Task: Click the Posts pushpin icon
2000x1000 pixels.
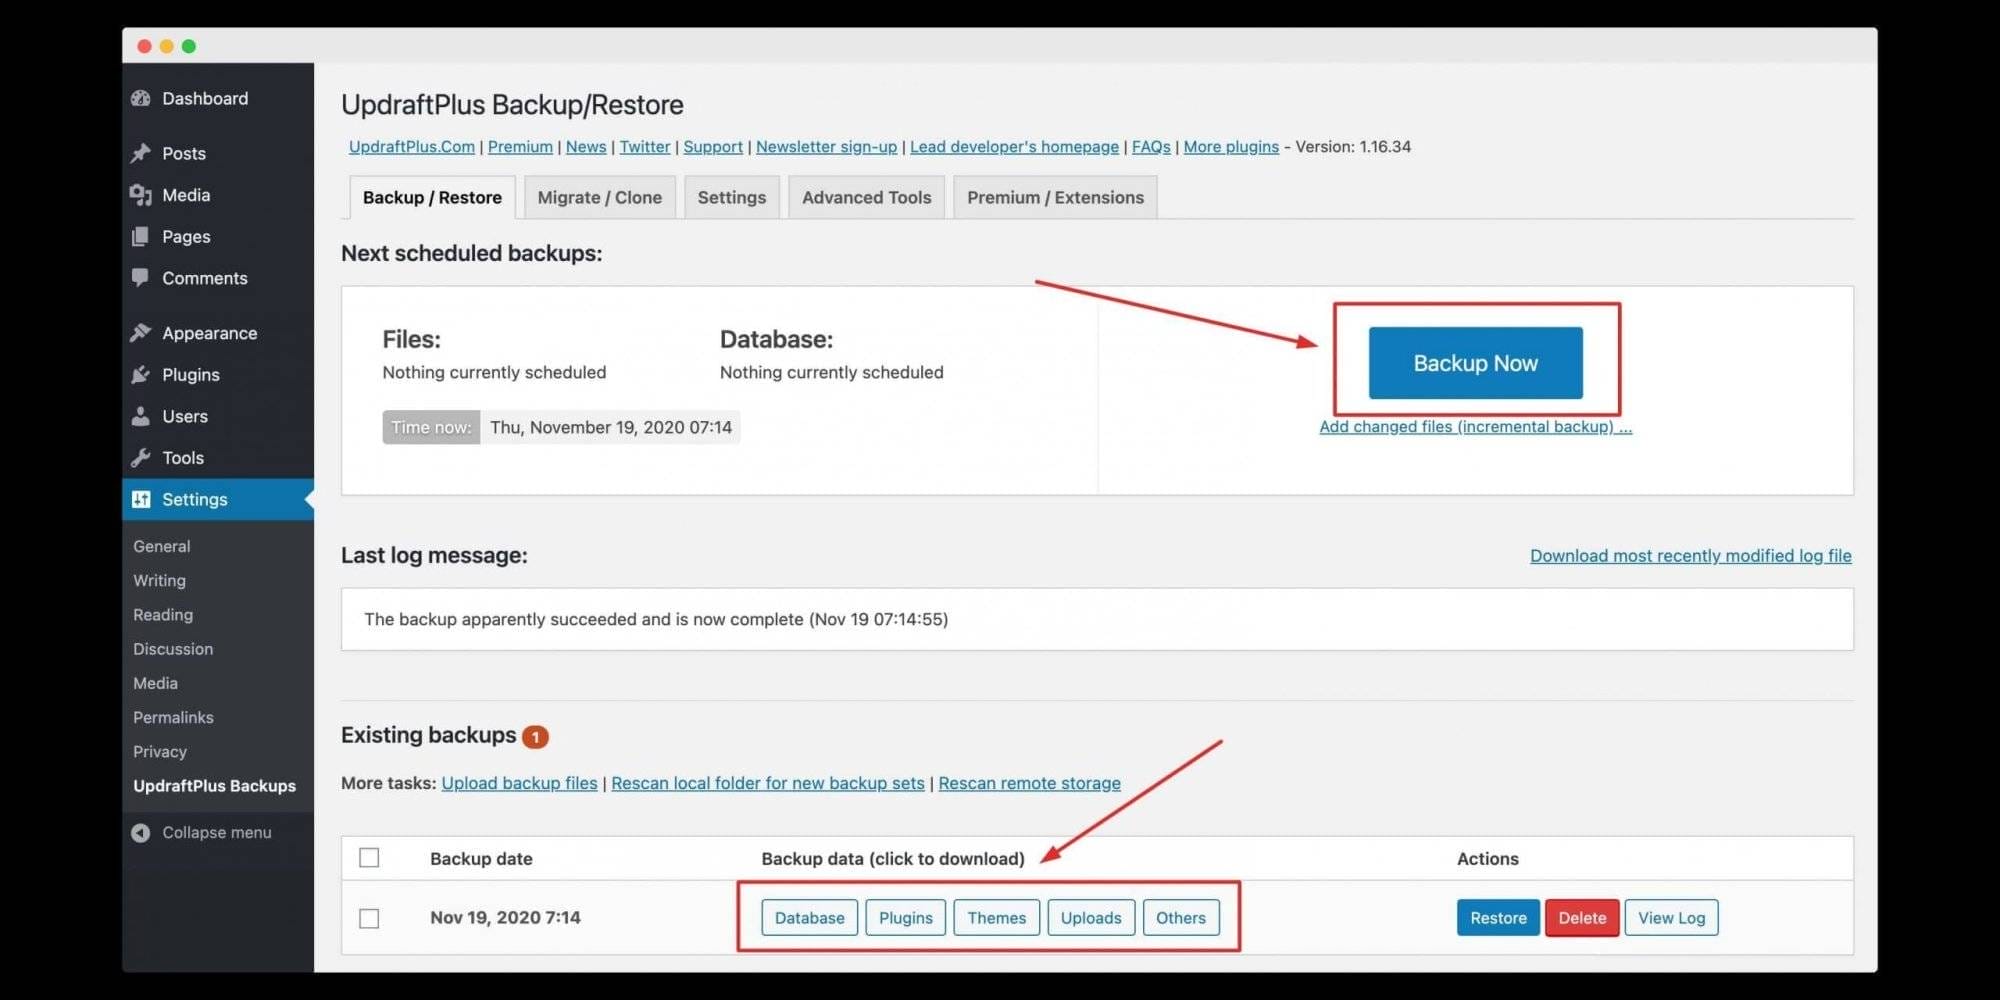Action: pyautogui.click(x=141, y=153)
